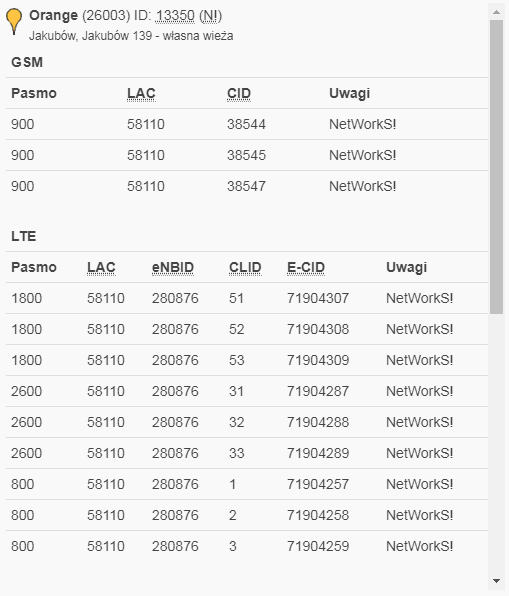Click the GSM table LAC column header
This screenshot has height=596, width=509.
[141, 94]
